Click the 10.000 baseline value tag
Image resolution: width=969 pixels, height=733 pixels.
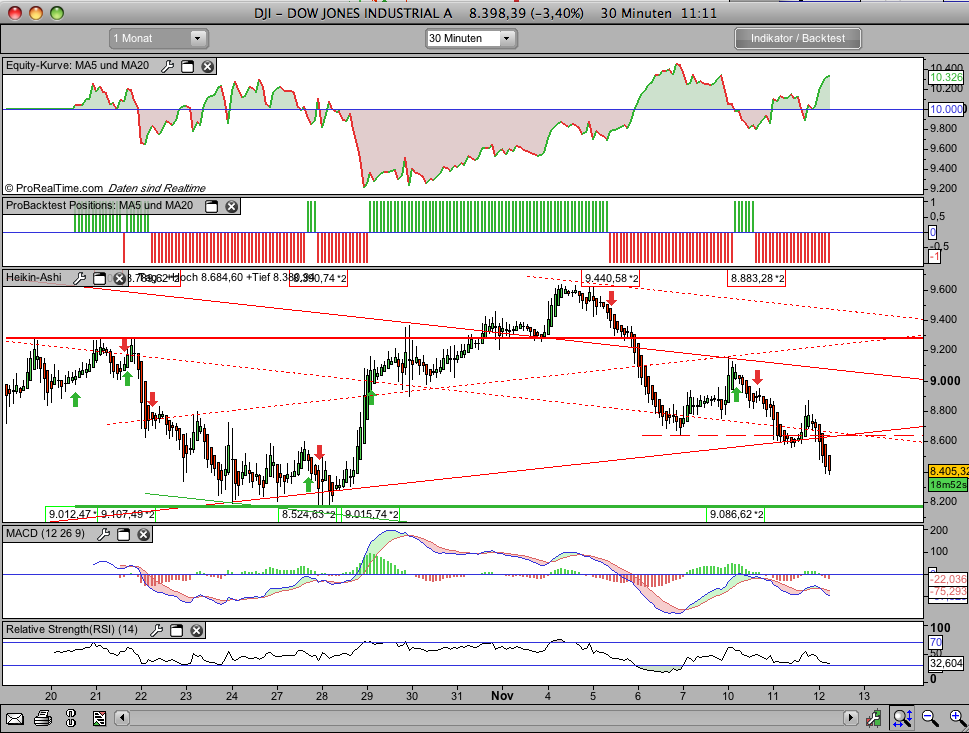coord(946,109)
